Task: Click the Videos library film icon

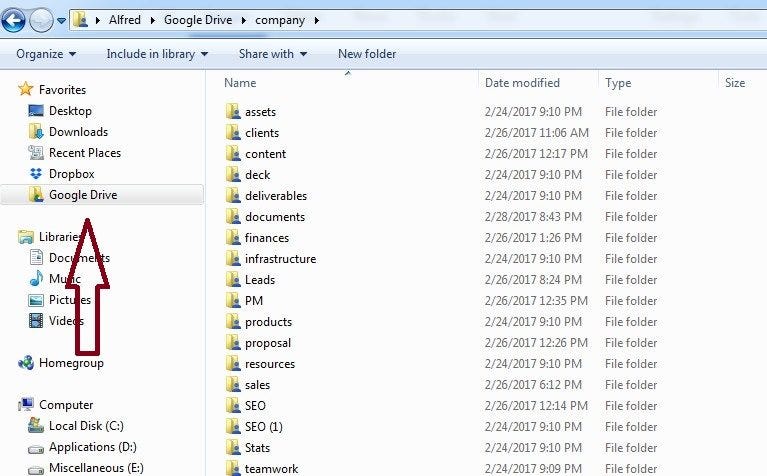Action: click(x=36, y=320)
